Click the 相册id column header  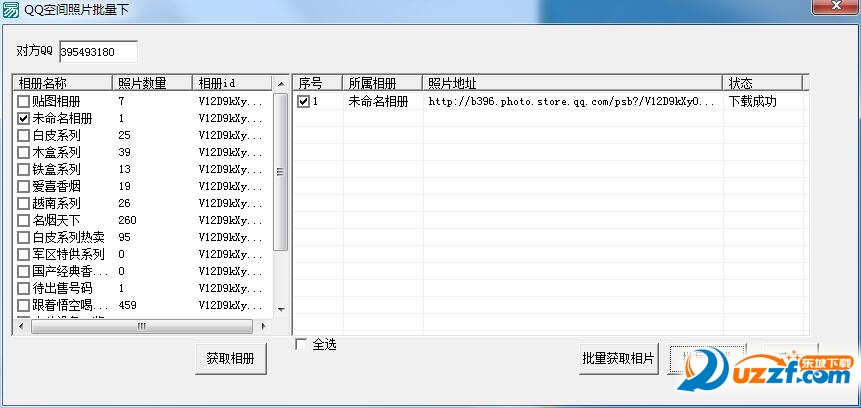[x=232, y=83]
